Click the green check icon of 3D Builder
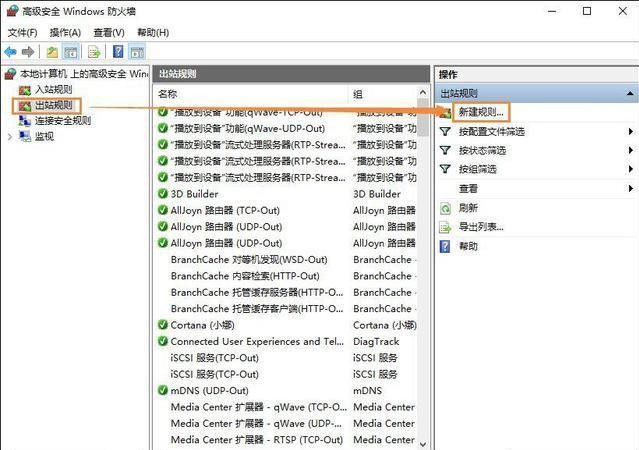Image resolution: width=639 pixels, height=450 pixels. coord(163,194)
